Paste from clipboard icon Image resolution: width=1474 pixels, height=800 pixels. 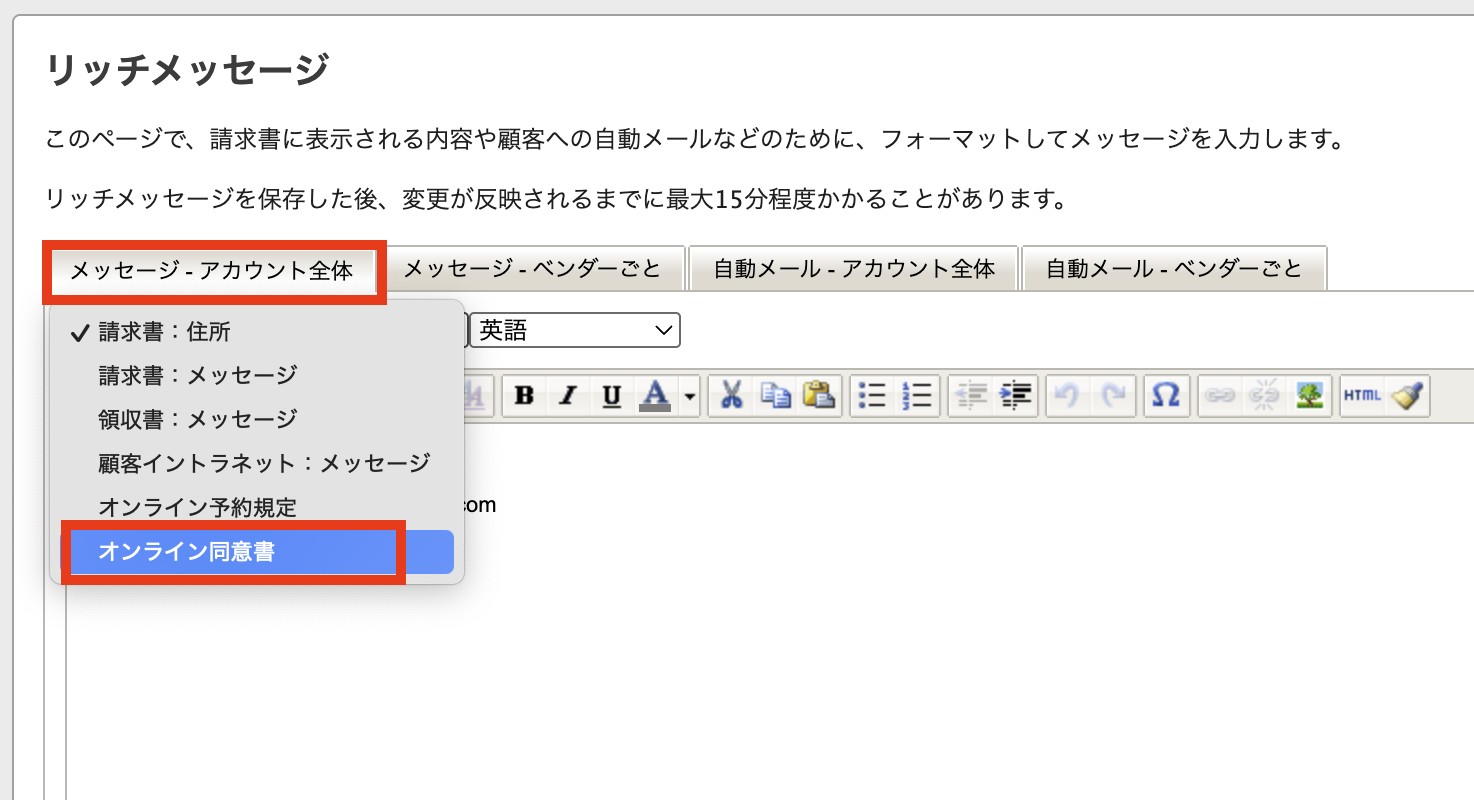tap(819, 397)
